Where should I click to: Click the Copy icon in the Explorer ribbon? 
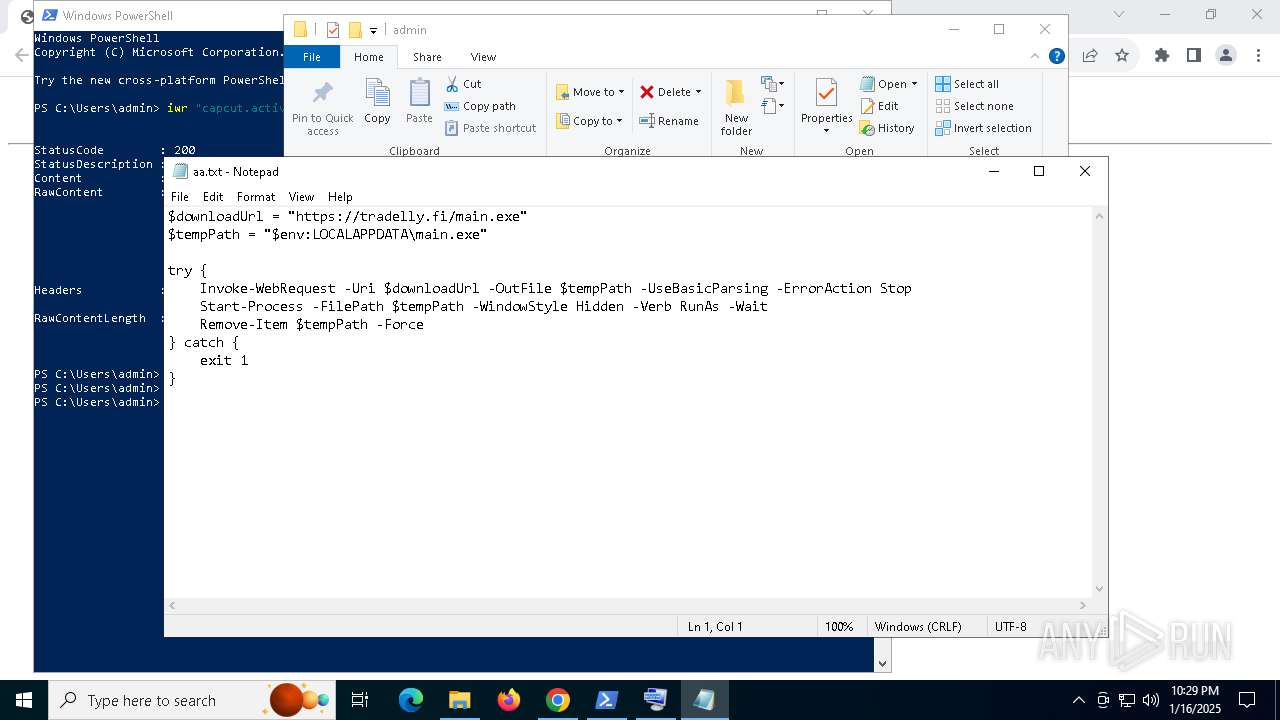(377, 101)
